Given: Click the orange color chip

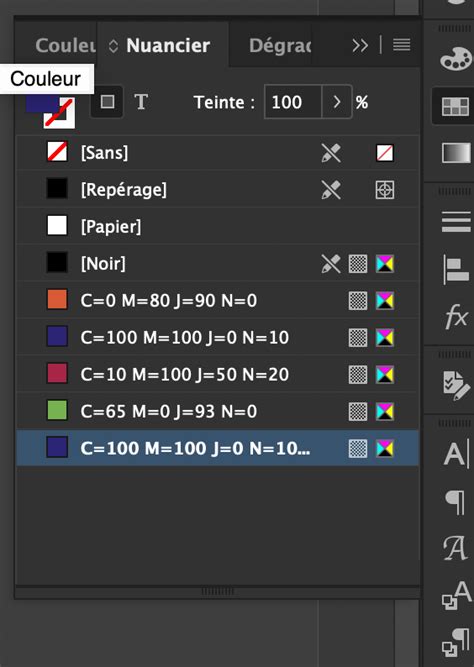Looking at the screenshot, I should click(x=57, y=299).
